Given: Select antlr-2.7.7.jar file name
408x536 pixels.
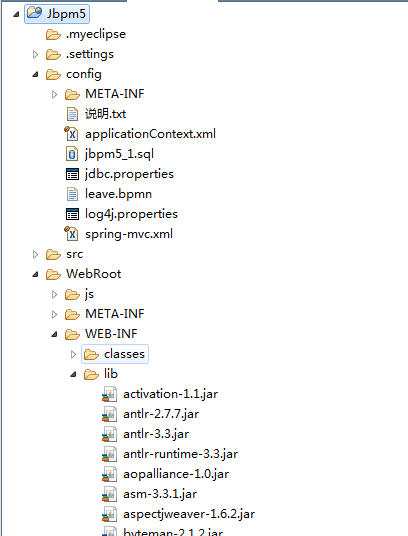Looking at the screenshot, I should [x=161, y=414].
